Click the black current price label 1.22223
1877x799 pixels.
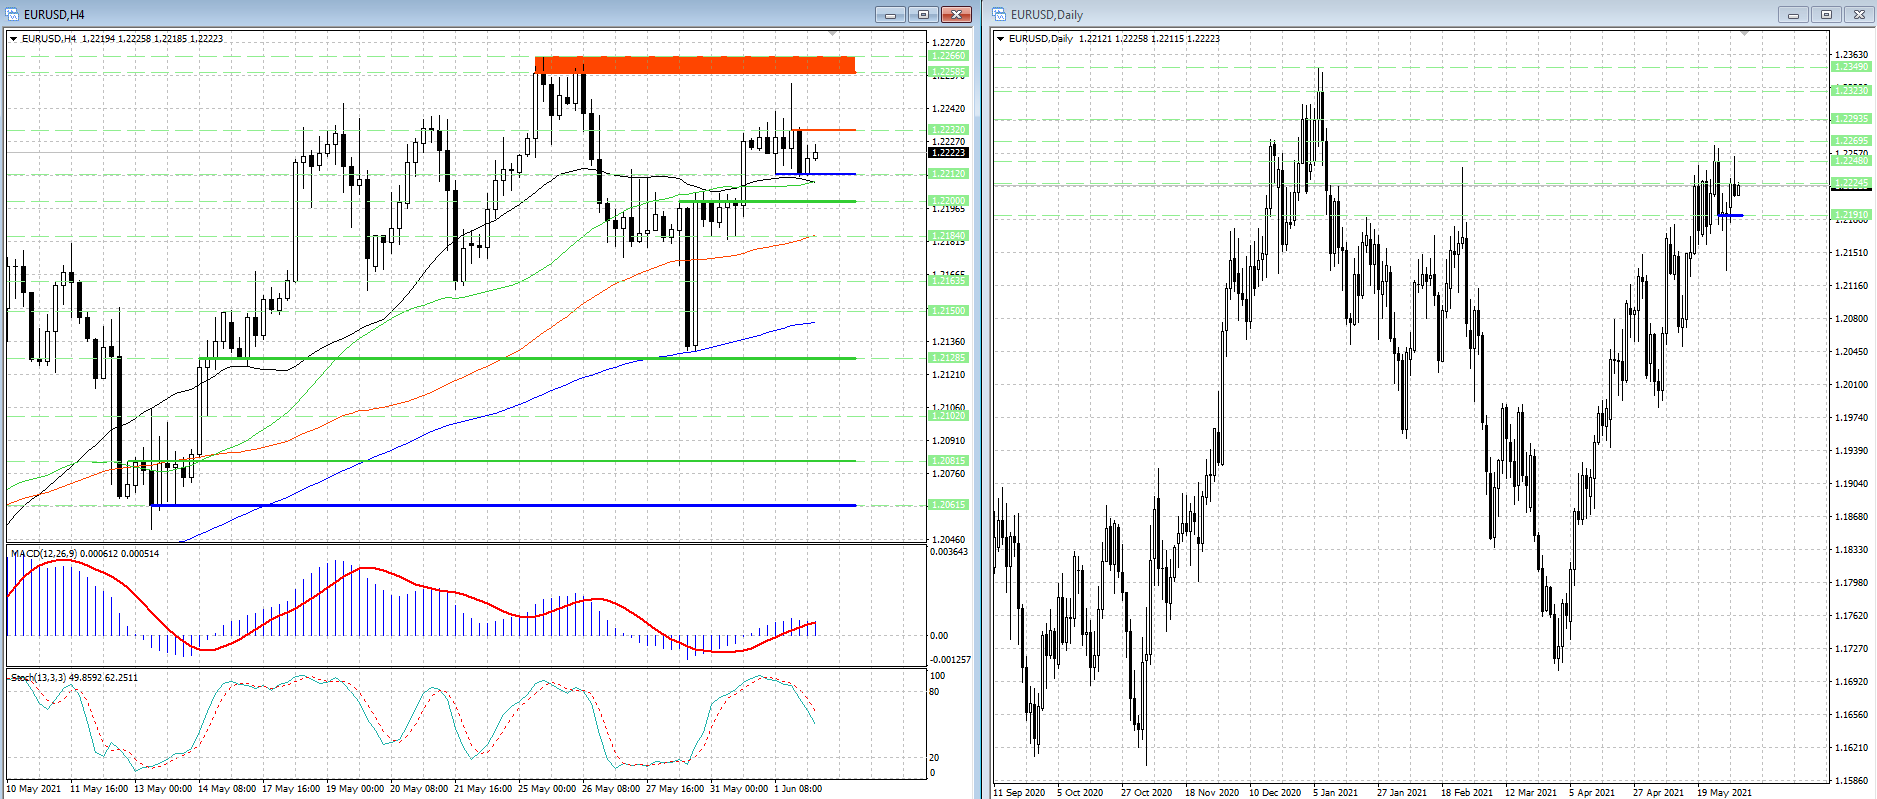948,152
